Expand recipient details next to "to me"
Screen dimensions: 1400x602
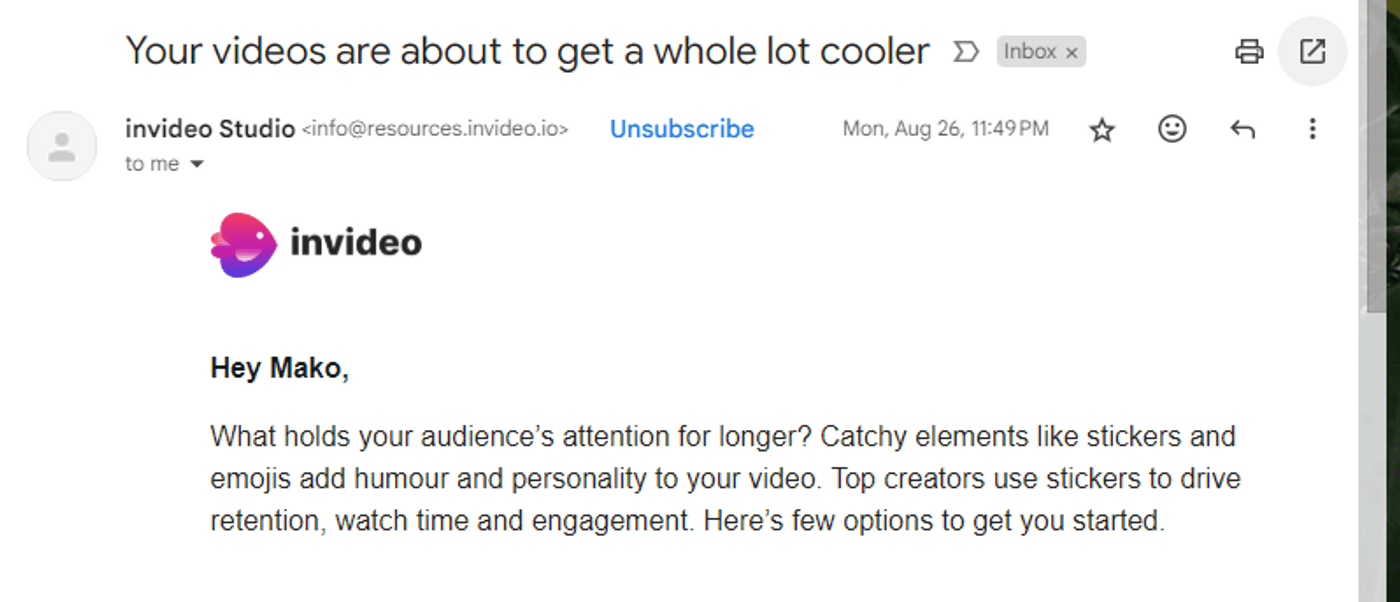(x=197, y=164)
